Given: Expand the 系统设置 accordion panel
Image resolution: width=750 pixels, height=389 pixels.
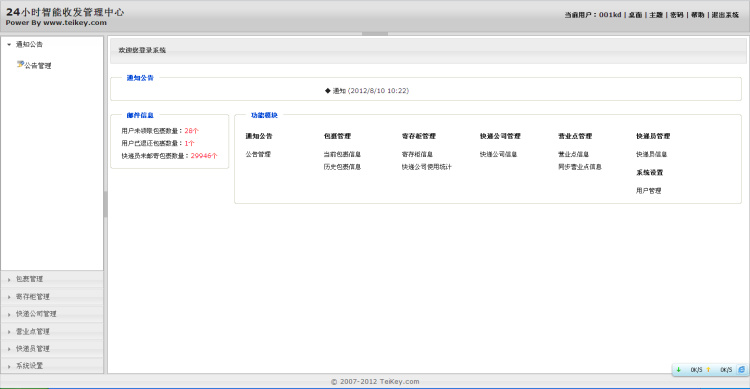Looking at the screenshot, I should pyautogui.click(x=52, y=366).
